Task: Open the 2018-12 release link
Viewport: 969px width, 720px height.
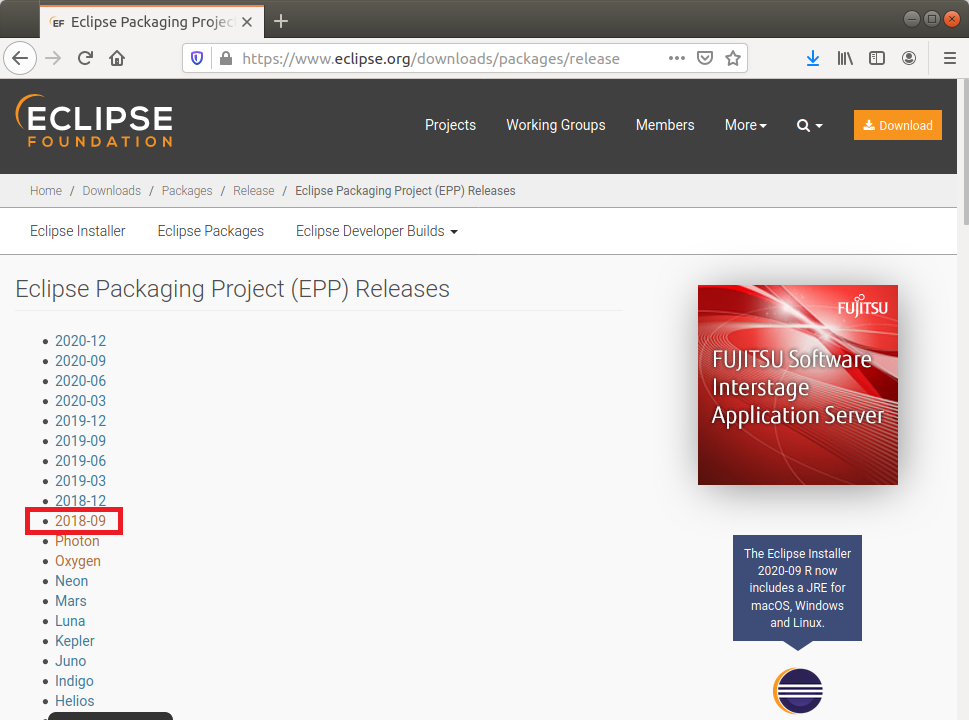Action: [80, 501]
